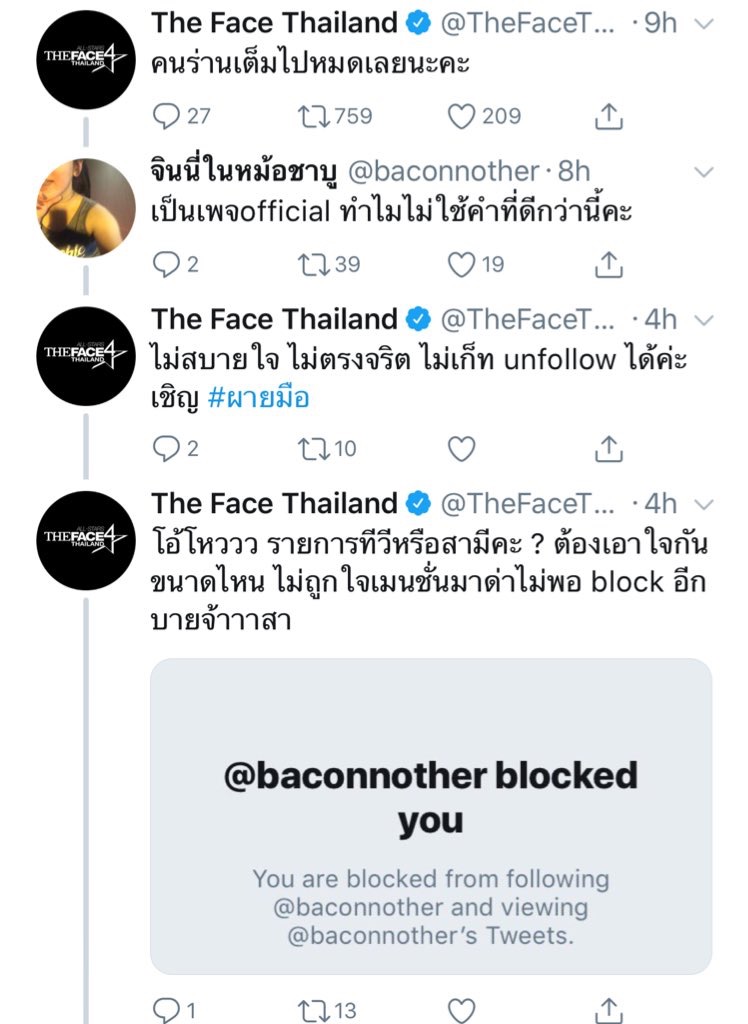The height and width of the screenshot is (1024, 748).
Task: Open the #ผายมือ hashtag link
Action: coord(258,398)
